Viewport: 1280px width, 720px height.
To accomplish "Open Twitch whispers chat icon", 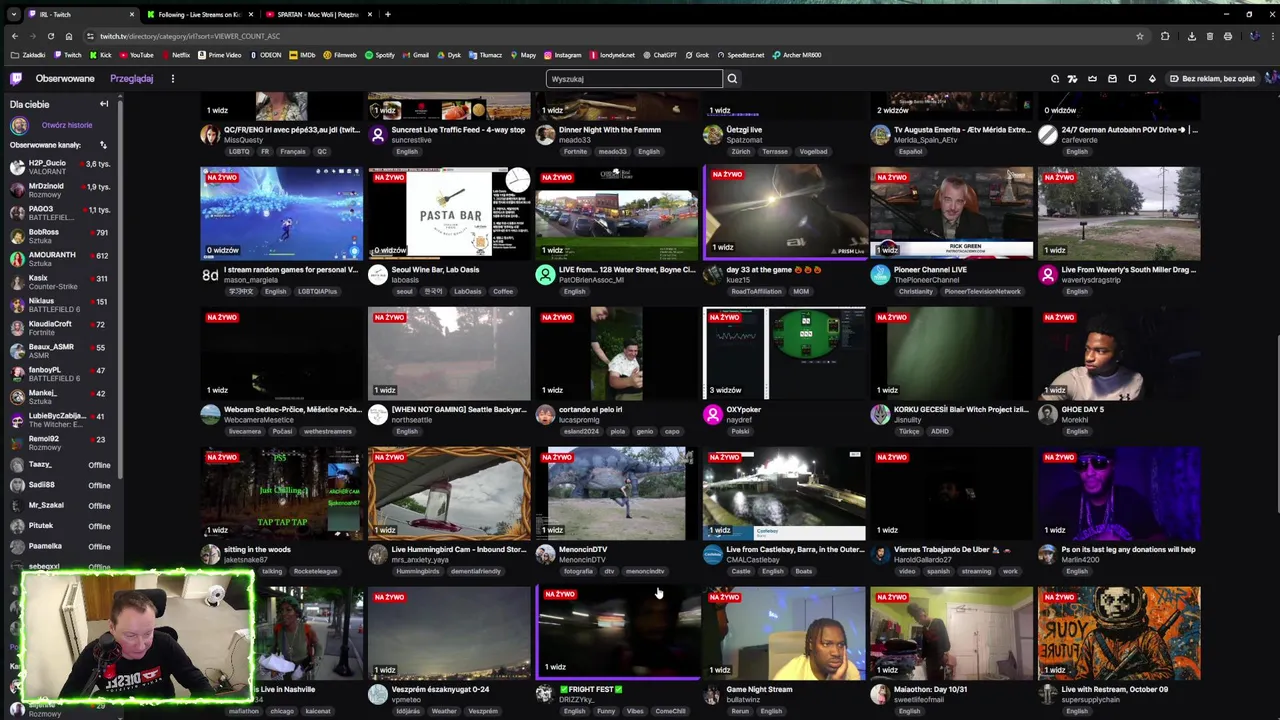I will (1132, 79).
